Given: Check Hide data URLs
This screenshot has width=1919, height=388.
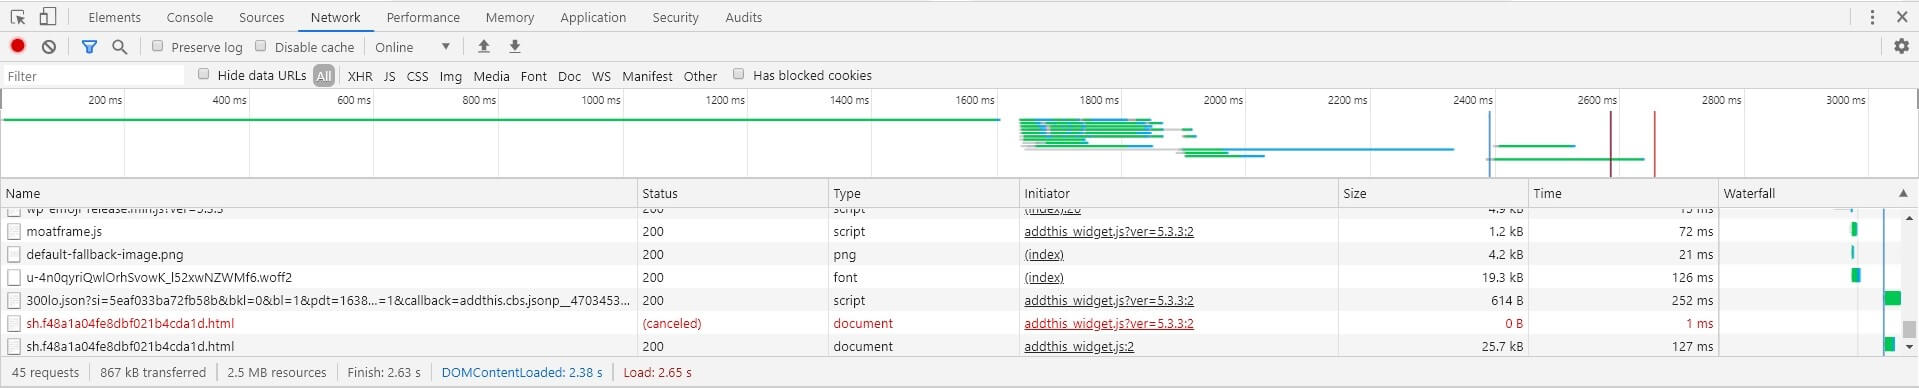Looking at the screenshot, I should pyautogui.click(x=204, y=74).
